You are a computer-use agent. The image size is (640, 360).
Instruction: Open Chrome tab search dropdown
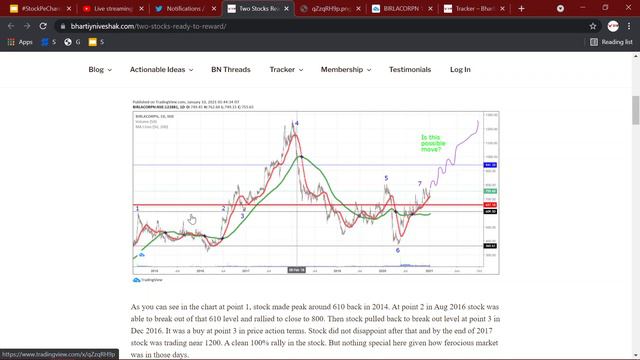point(560,9)
